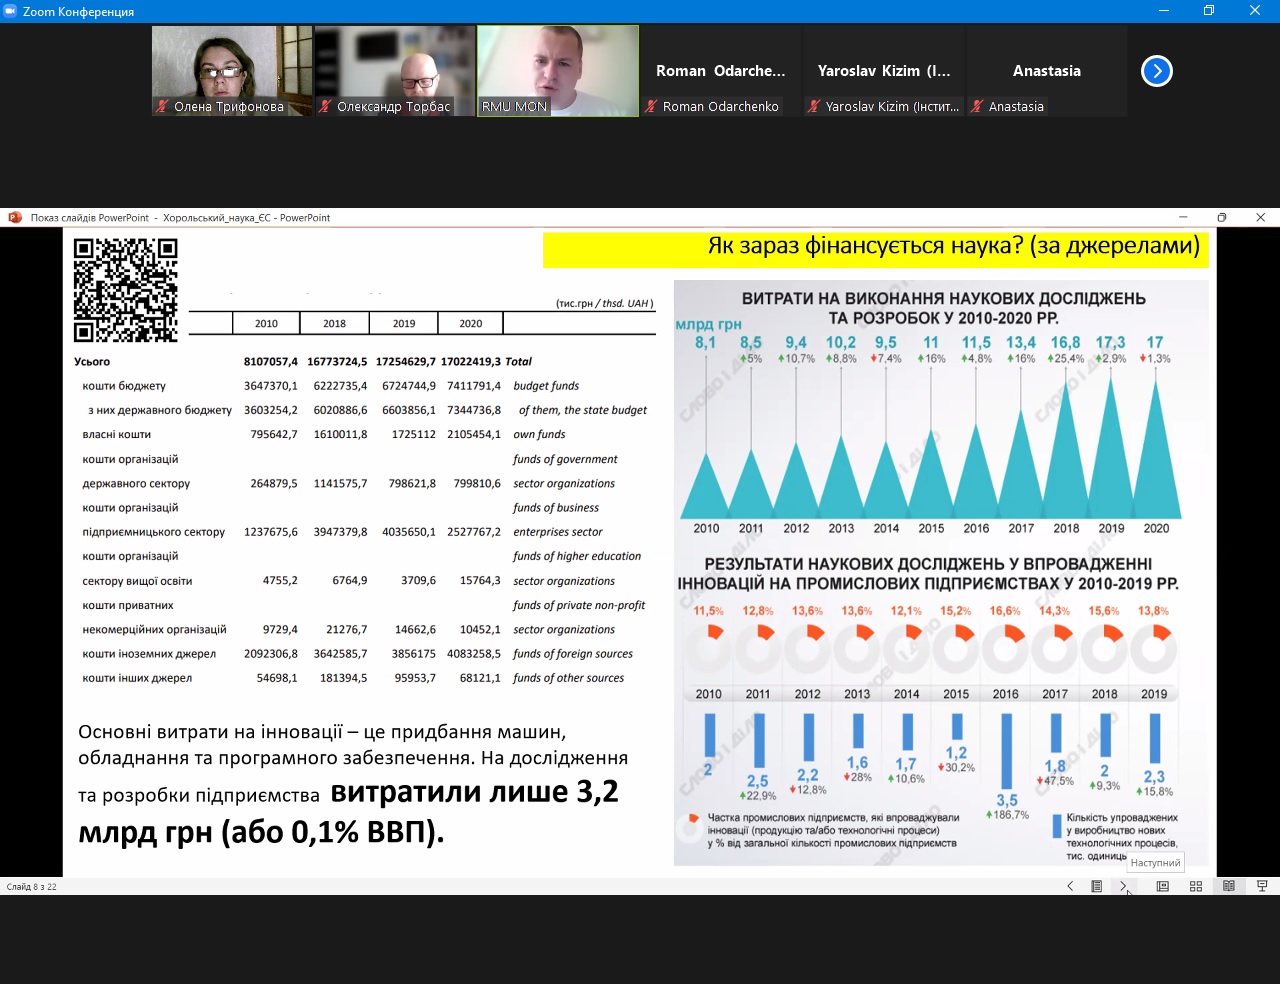Image resolution: width=1280 pixels, height=984 pixels.
Task: Click the Zoom logo in title bar
Action: (x=11, y=11)
